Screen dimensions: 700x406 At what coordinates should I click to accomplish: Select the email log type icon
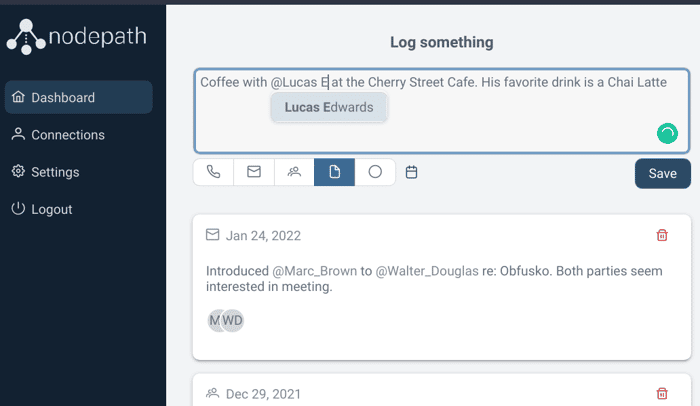point(254,172)
